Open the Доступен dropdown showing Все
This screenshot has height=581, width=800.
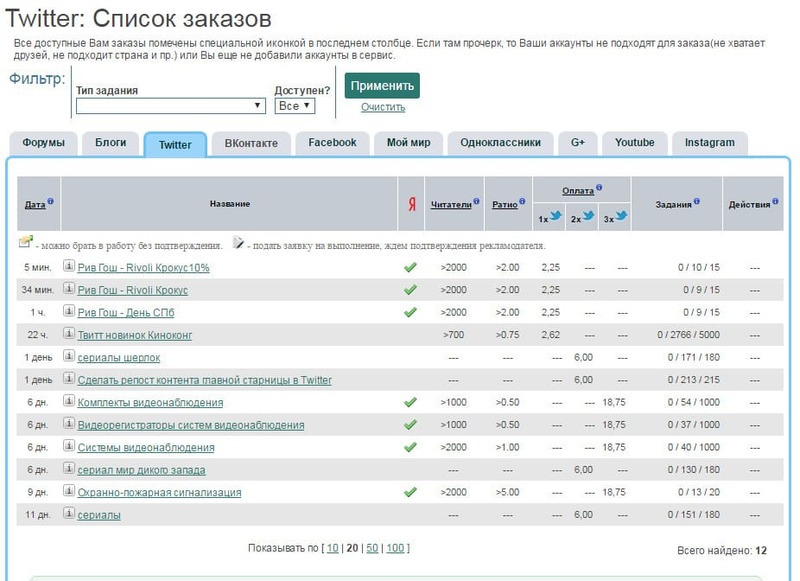click(x=295, y=105)
